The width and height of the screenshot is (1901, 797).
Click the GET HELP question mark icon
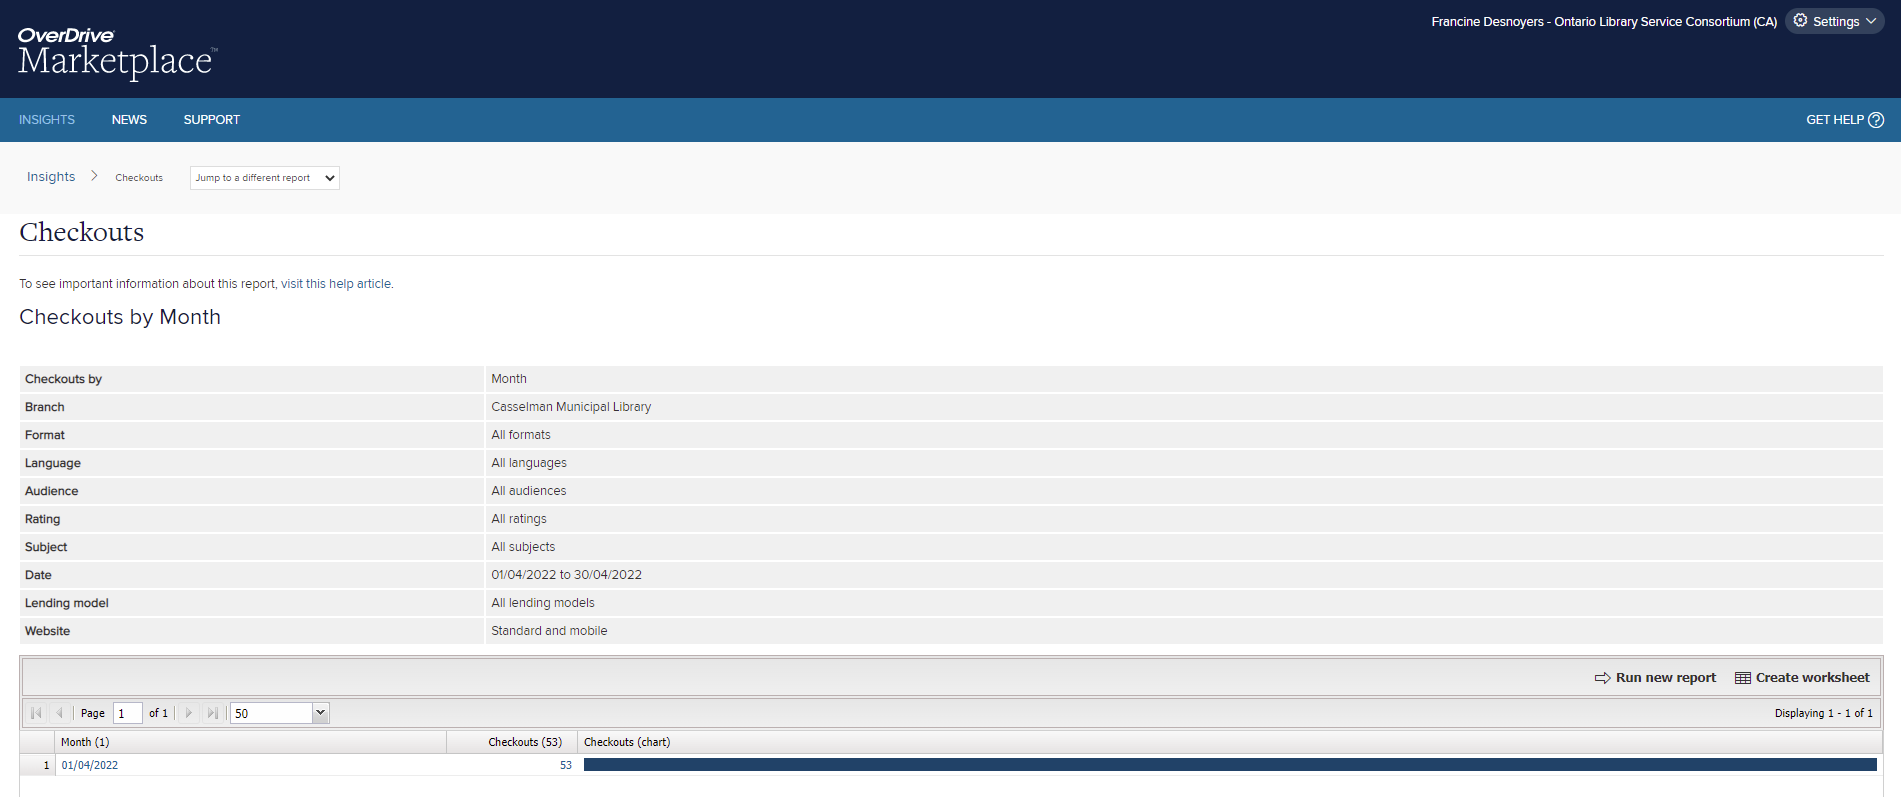[x=1876, y=120]
